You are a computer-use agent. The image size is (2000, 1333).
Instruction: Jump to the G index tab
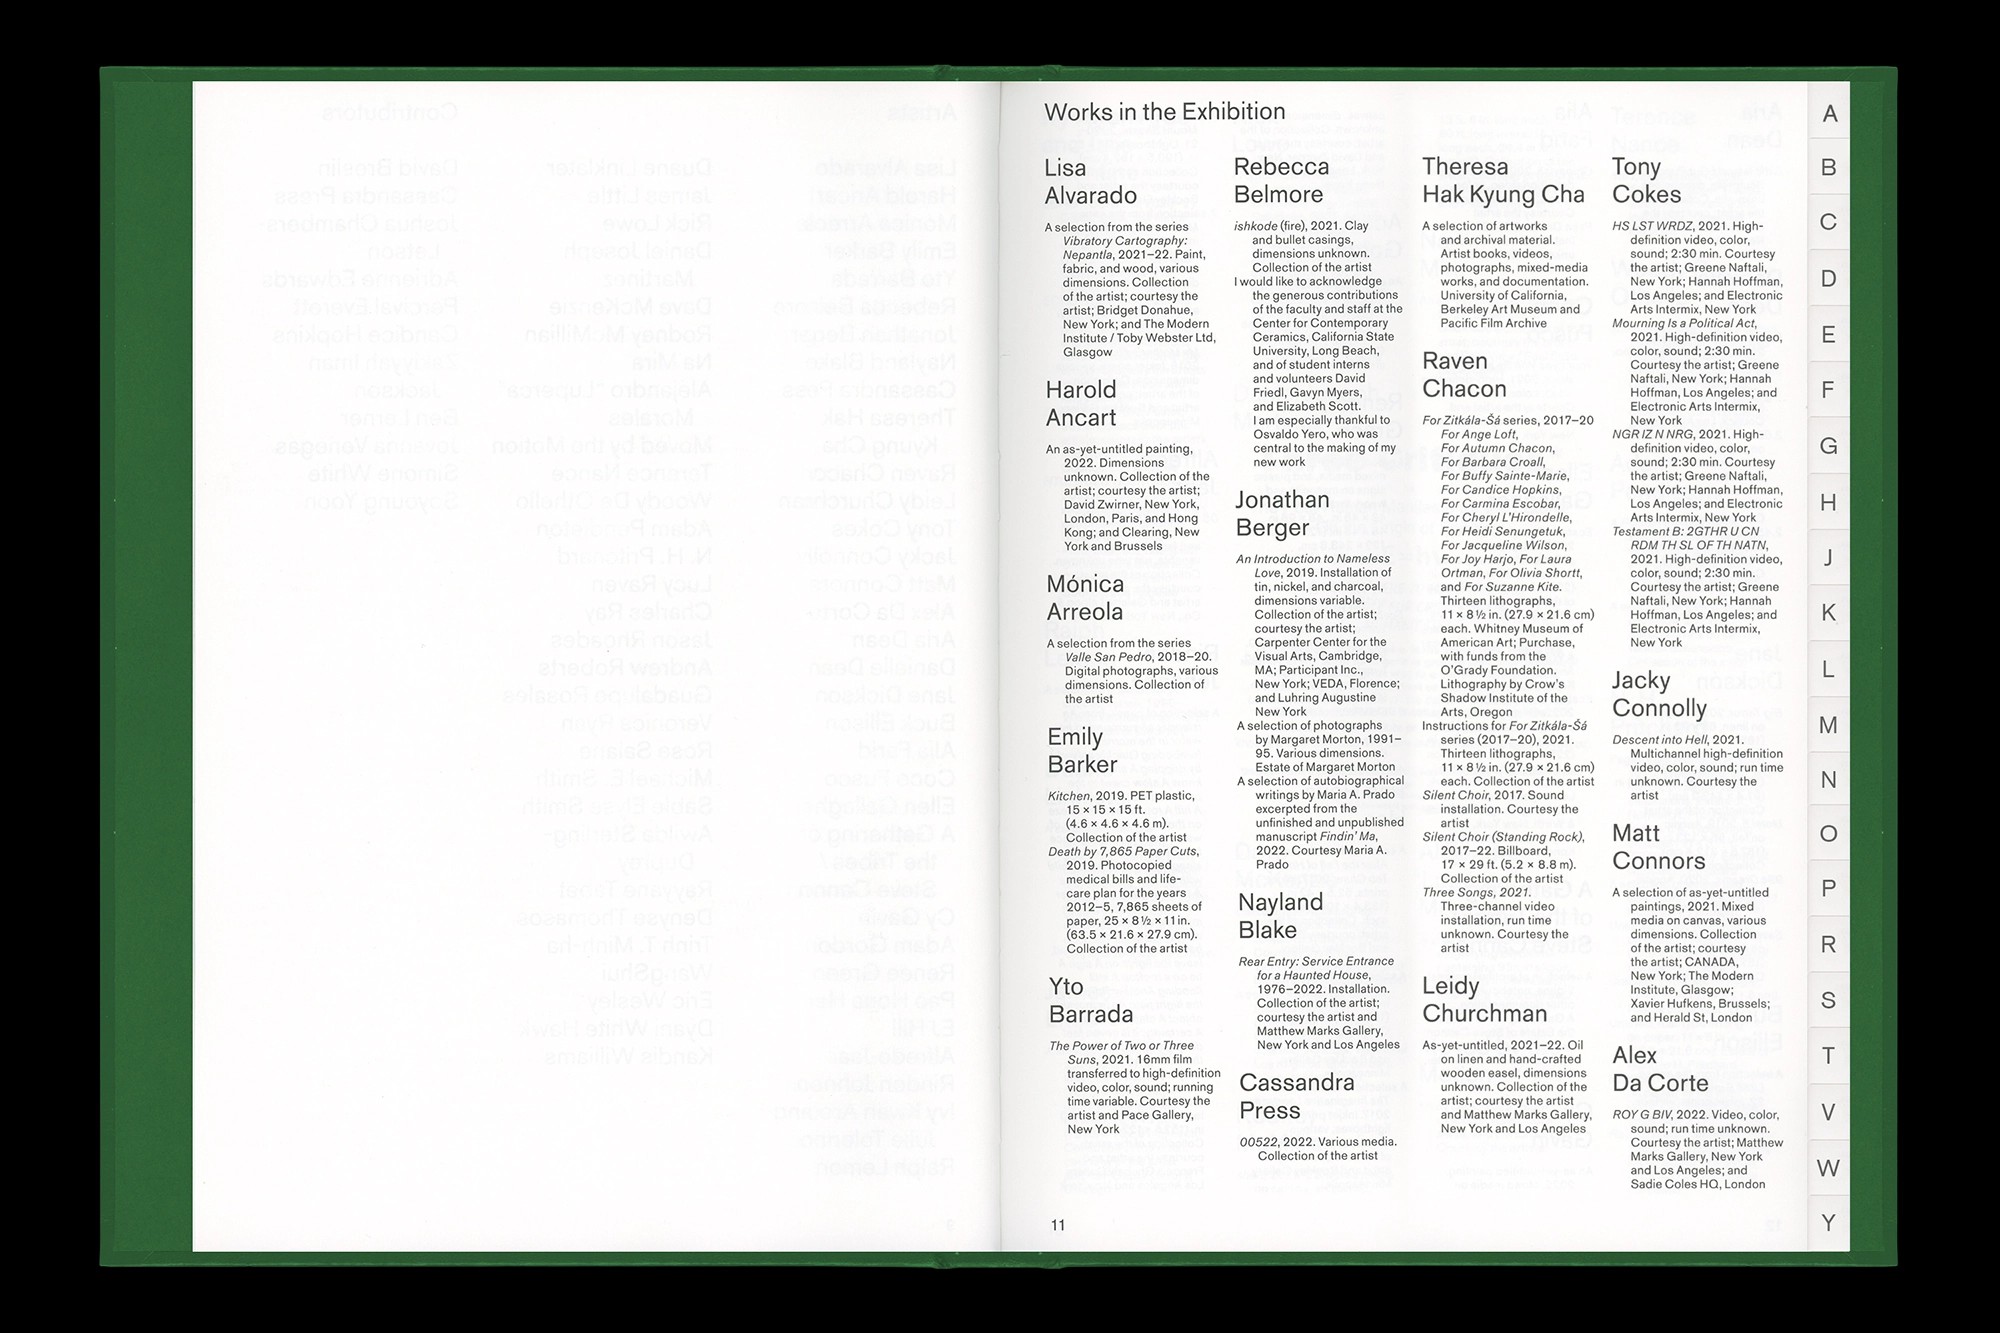tap(1829, 445)
